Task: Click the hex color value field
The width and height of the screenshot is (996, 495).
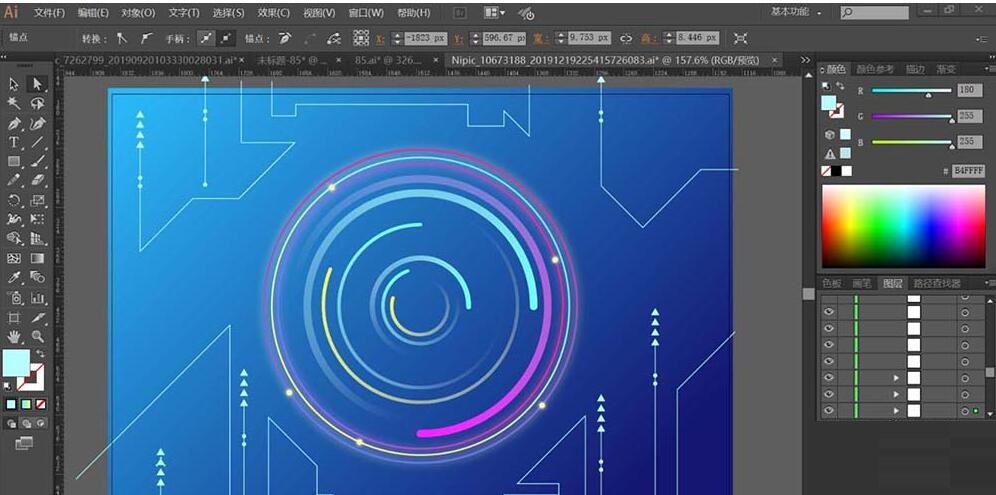Action: [968, 171]
